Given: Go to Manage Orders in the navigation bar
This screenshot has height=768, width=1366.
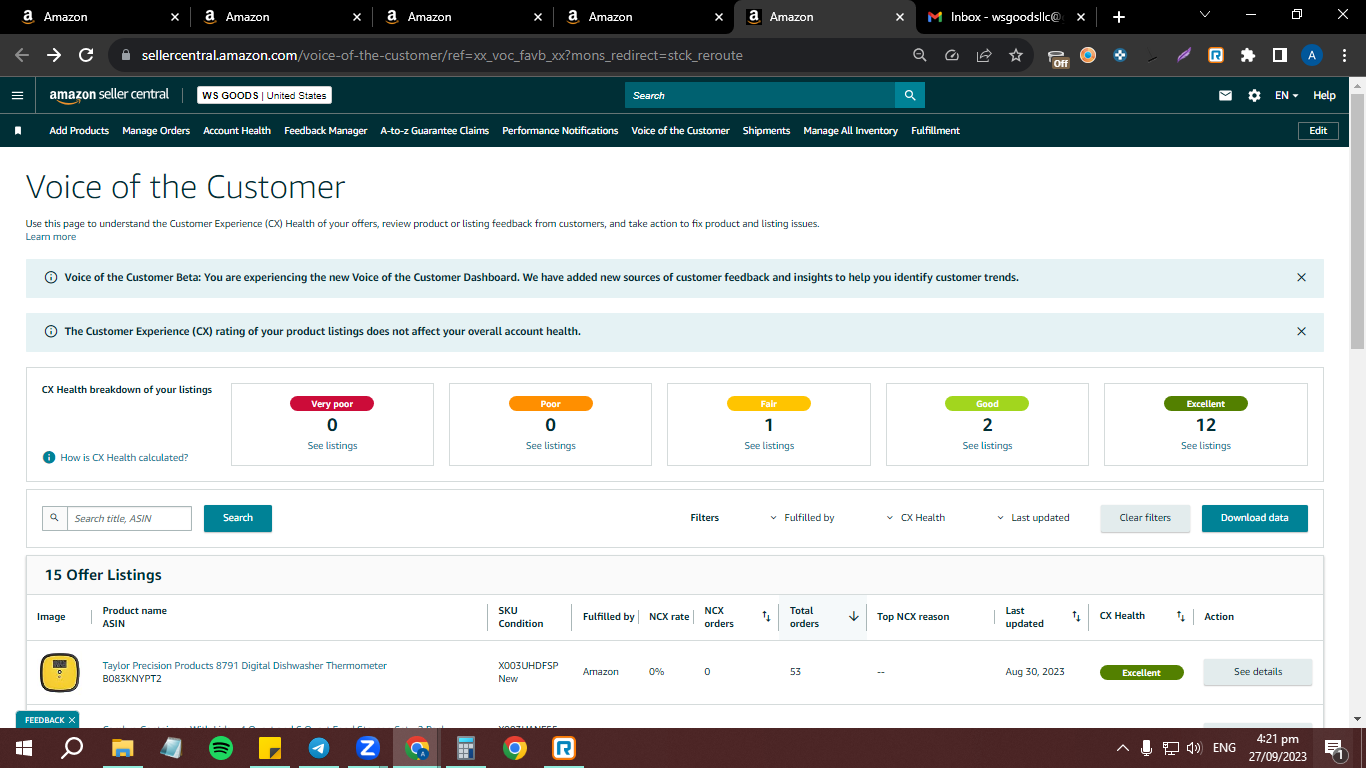Looking at the screenshot, I should (156, 131).
